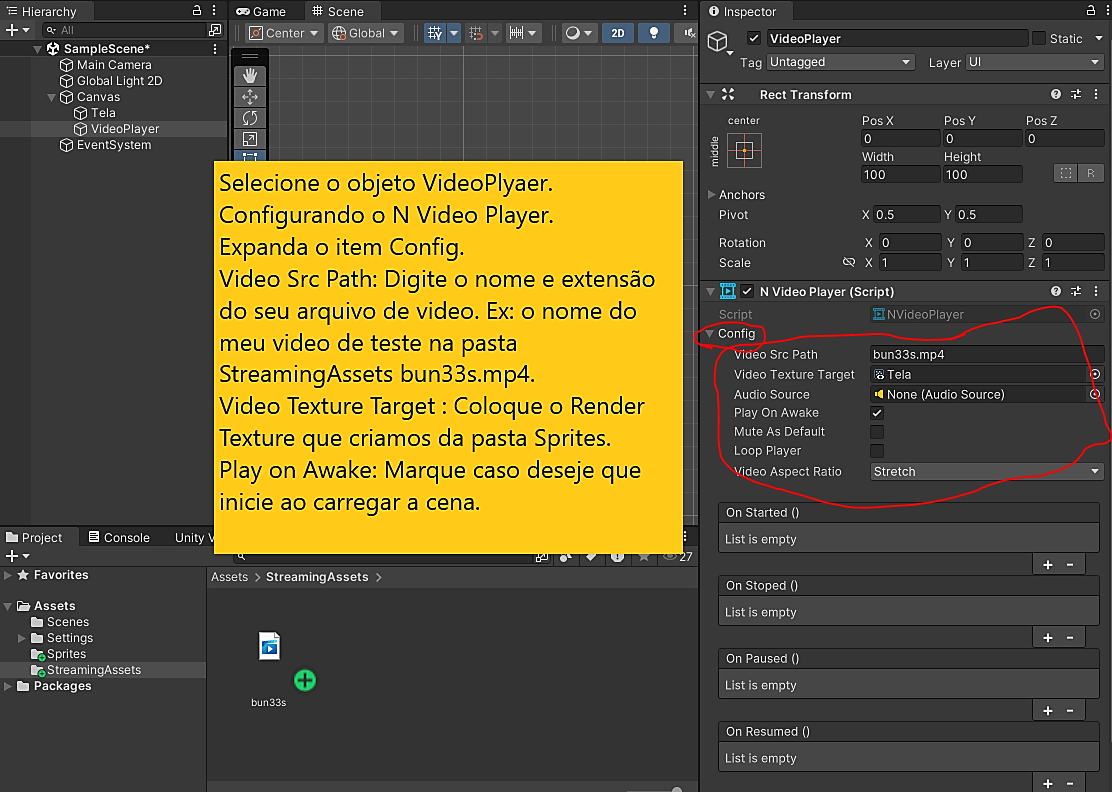The height and width of the screenshot is (792, 1112).
Task: Toggle scene audio speaker icon
Action: click(x=688, y=33)
